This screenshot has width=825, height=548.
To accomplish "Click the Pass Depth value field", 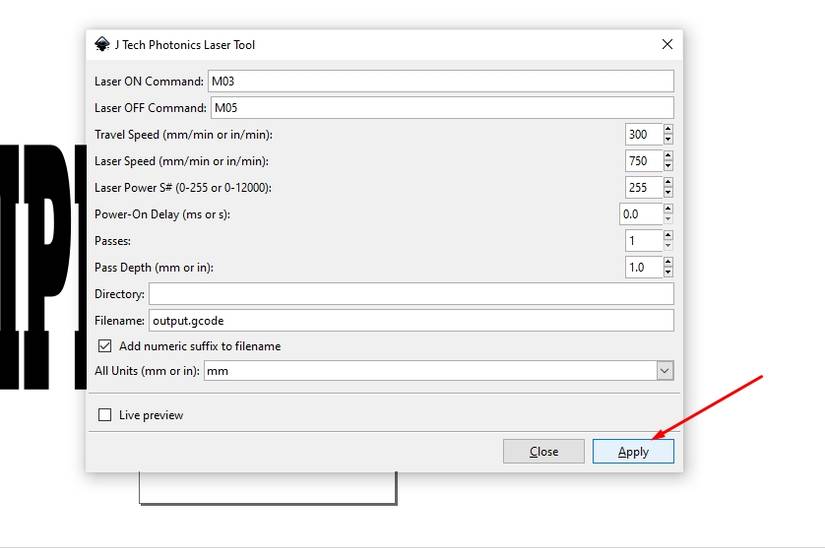I will pyautogui.click(x=643, y=267).
